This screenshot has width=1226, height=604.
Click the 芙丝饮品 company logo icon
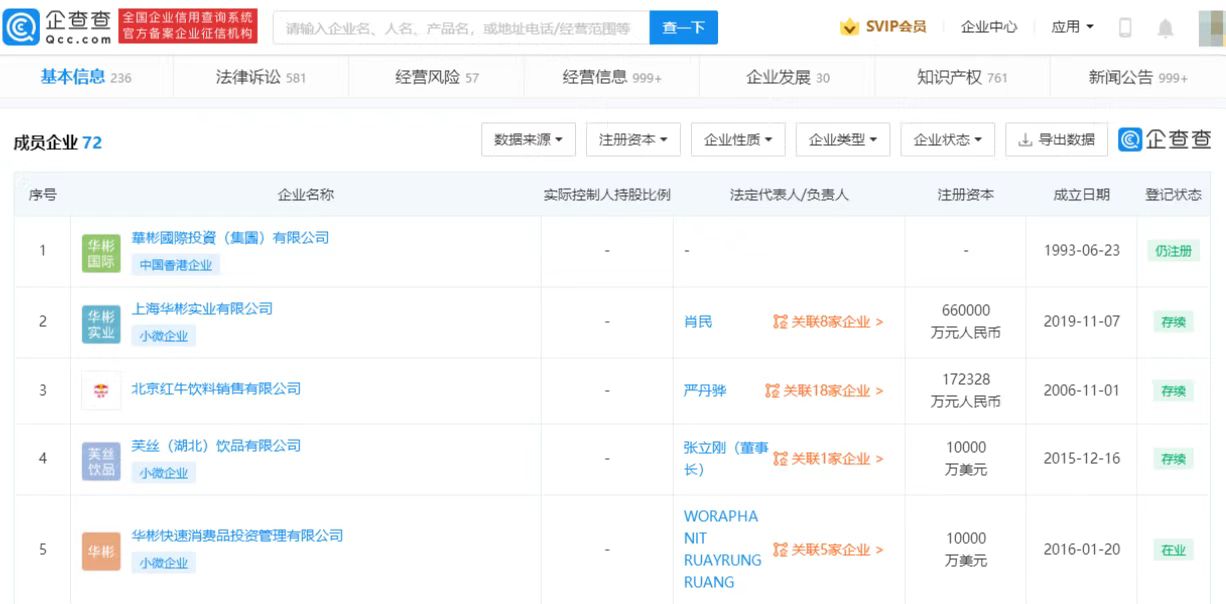point(101,461)
